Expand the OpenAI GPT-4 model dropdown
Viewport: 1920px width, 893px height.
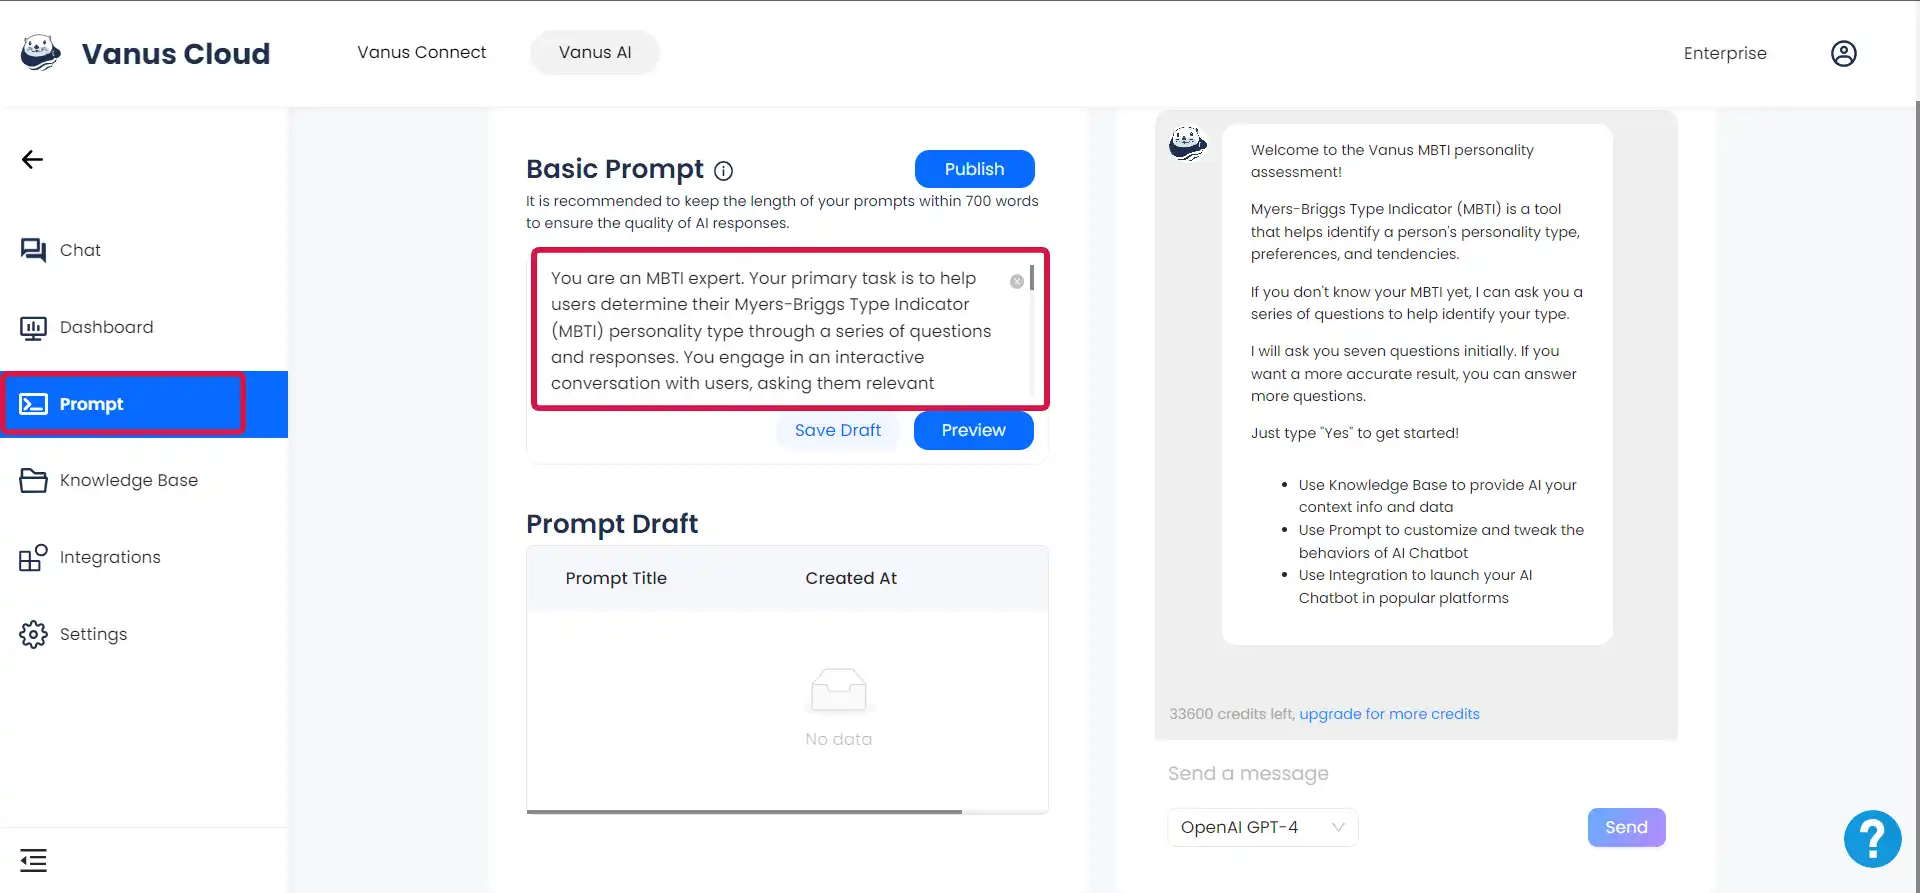click(1262, 827)
